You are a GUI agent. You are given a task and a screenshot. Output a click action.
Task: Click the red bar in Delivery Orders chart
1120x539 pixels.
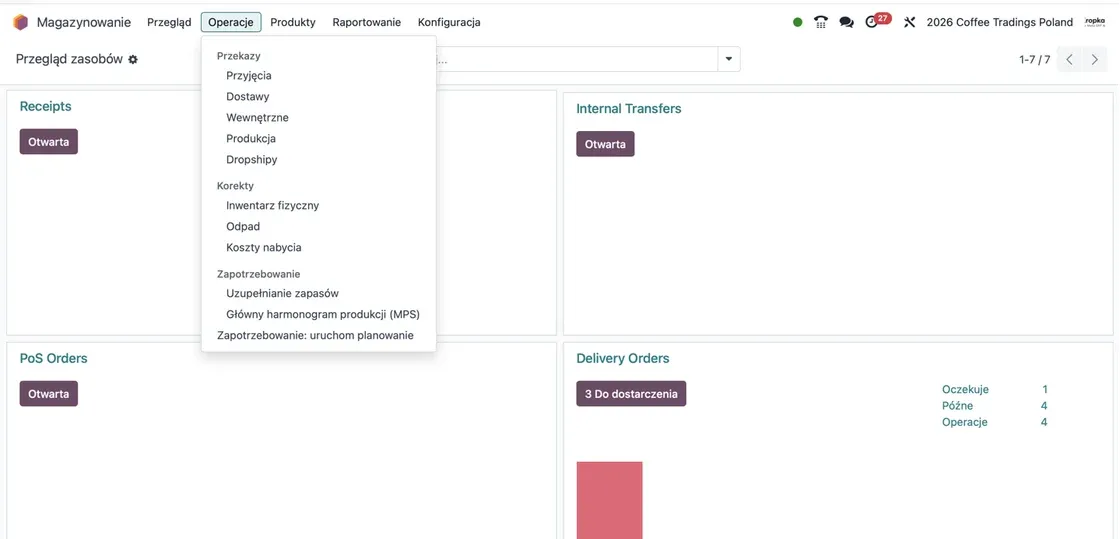click(x=609, y=500)
